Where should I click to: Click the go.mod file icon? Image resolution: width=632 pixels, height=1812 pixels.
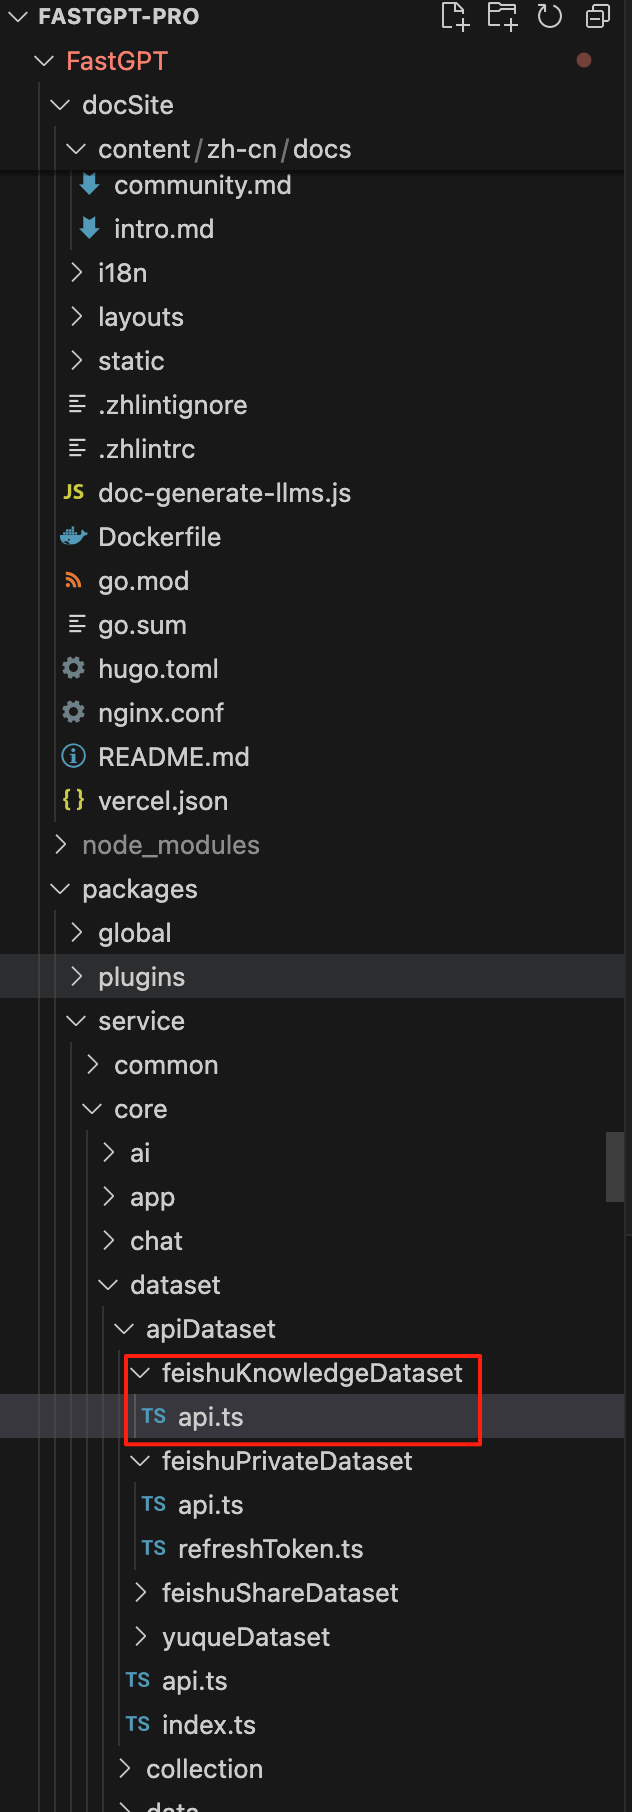pos(74,581)
